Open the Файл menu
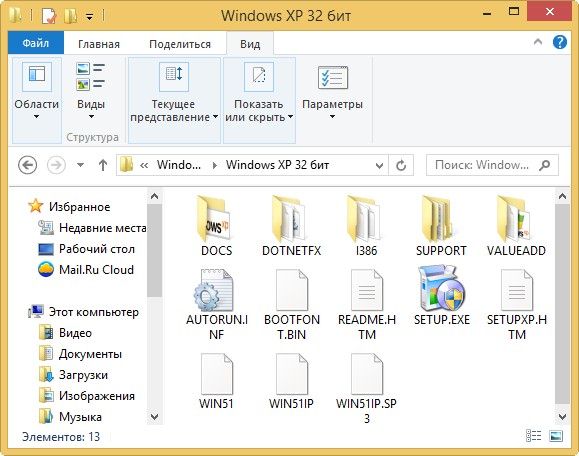The image size is (579, 456). pos(36,43)
